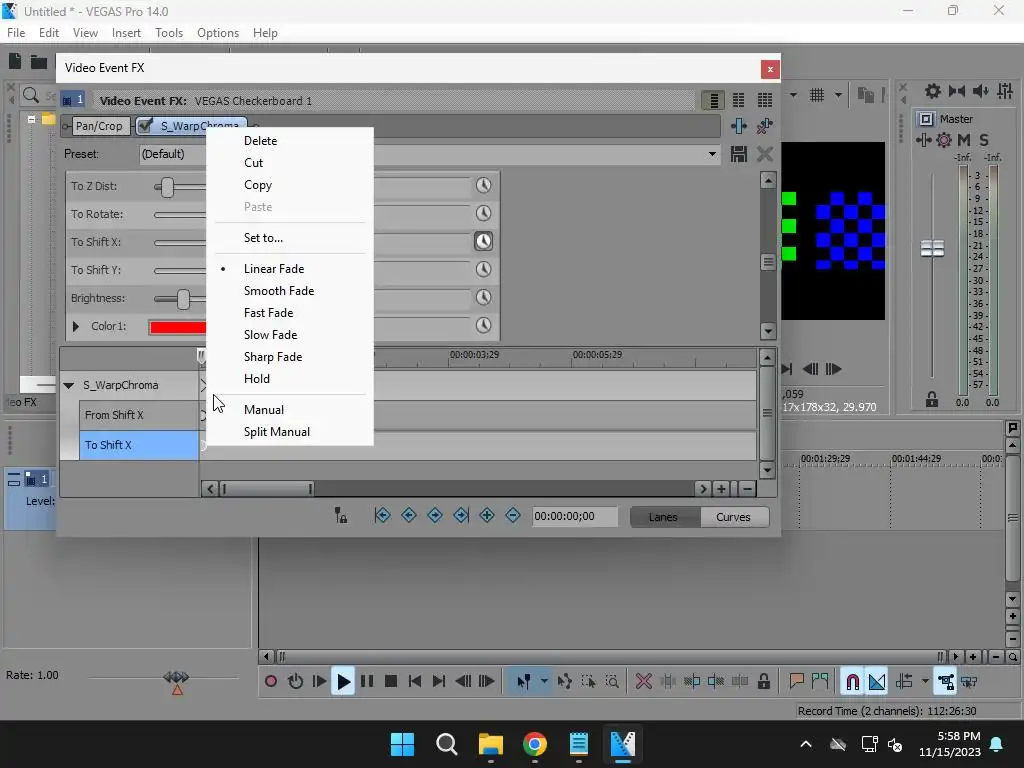Delete the selected keyframe
The width and height of the screenshot is (1024, 768).
tap(513, 516)
